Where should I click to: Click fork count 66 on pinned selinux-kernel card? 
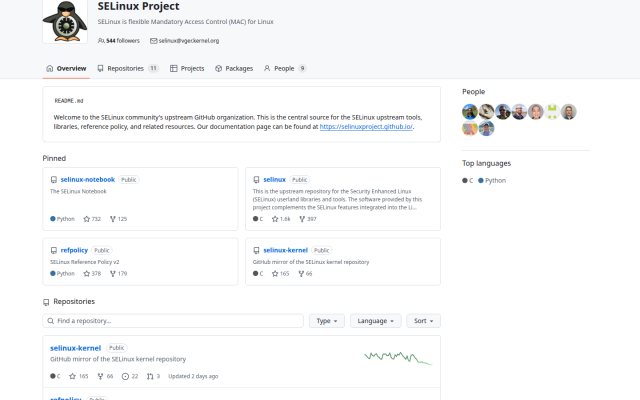click(x=305, y=273)
